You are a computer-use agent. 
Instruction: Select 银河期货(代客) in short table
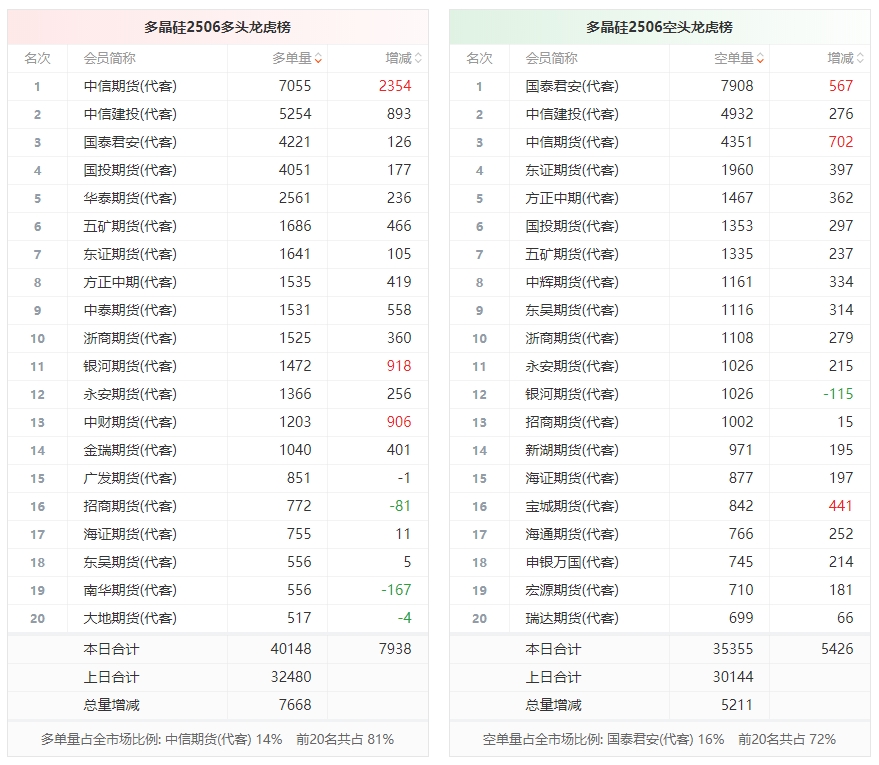[x=572, y=395]
